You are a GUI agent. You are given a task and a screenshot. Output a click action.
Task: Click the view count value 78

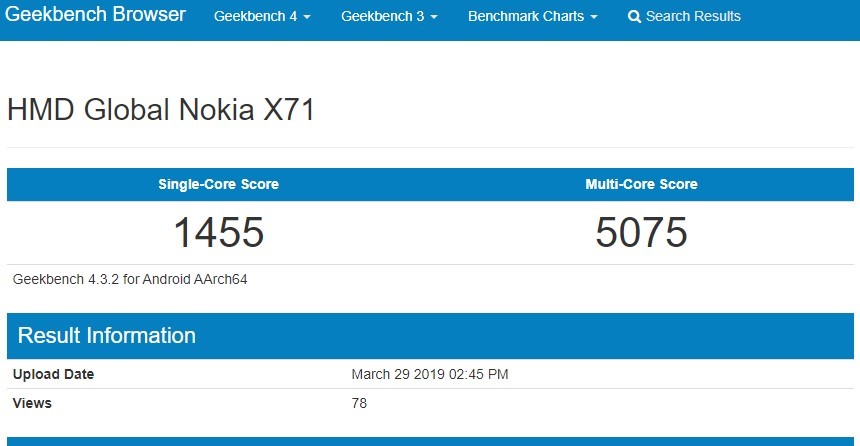click(x=359, y=403)
